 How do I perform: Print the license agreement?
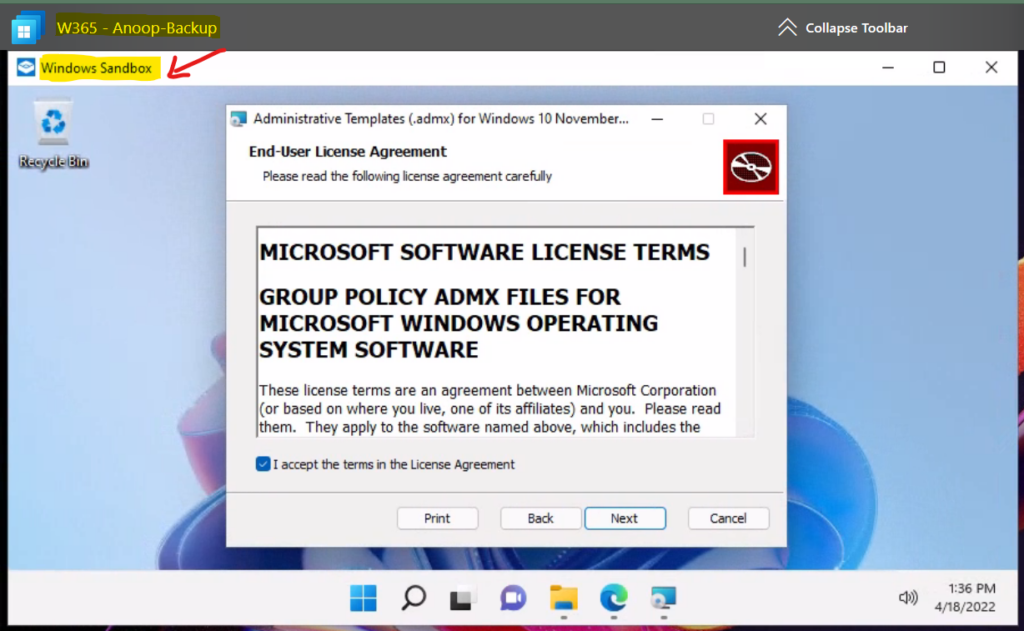click(x=437, y=518)
